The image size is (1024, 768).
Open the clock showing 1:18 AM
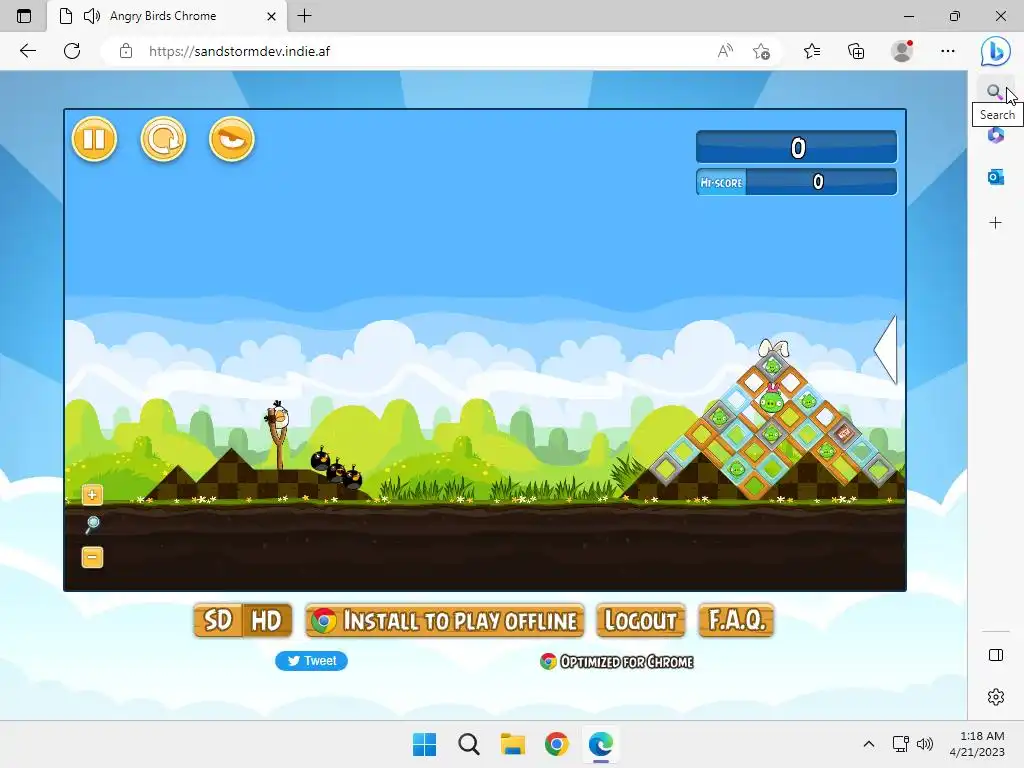pyautogui.click(x=977, y=744)
